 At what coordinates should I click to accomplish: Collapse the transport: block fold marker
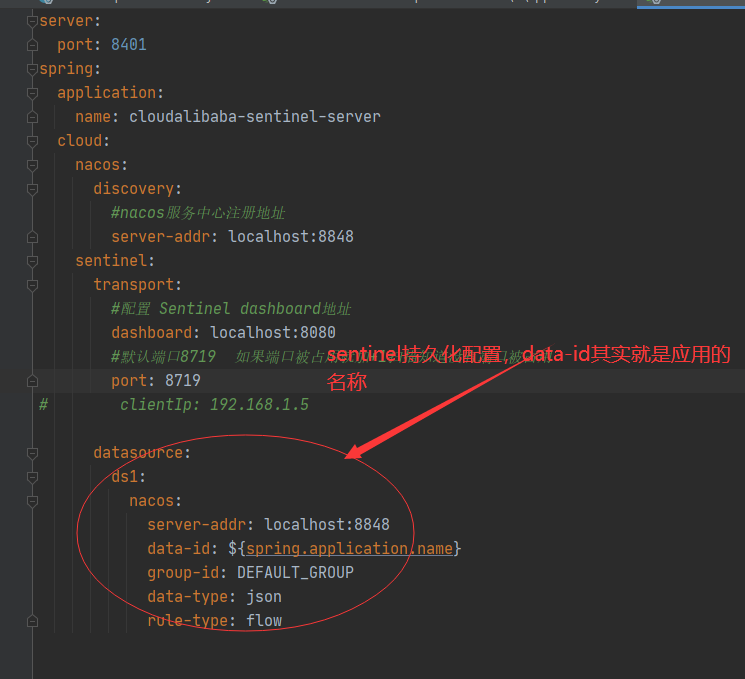32,285
